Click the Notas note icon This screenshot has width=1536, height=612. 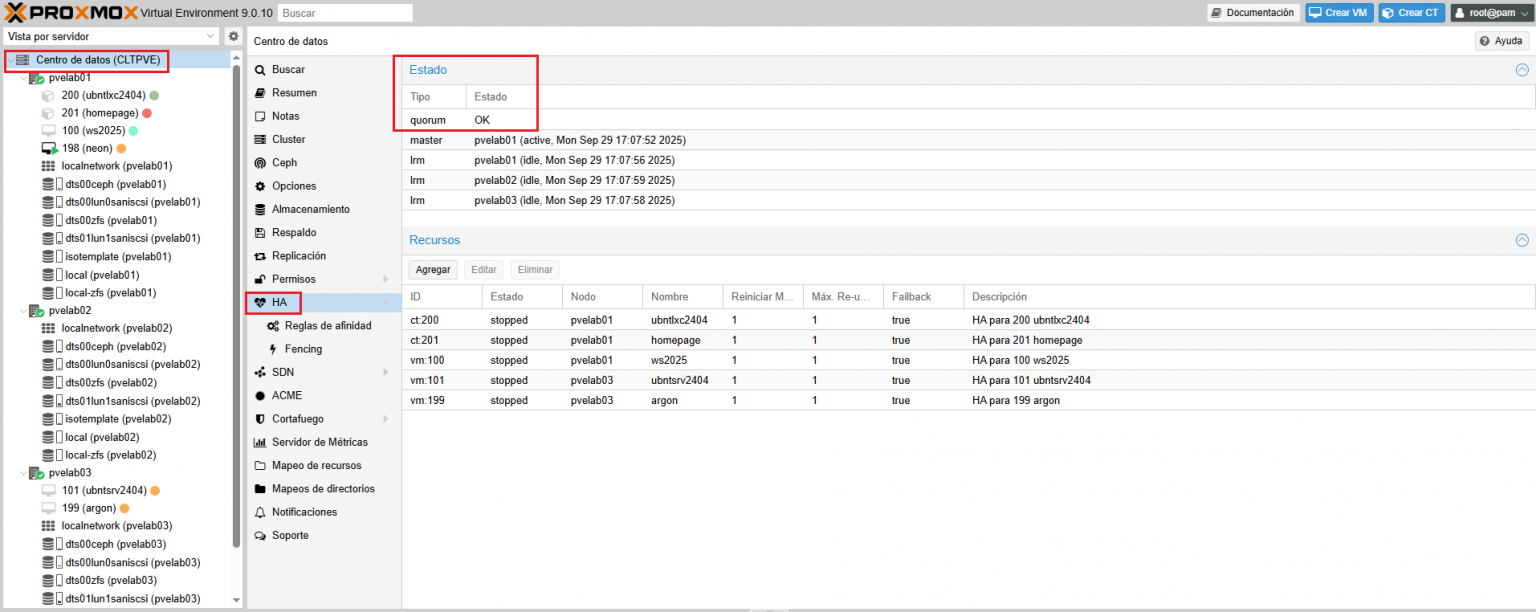pyautogui.click(x=260, y=116)
